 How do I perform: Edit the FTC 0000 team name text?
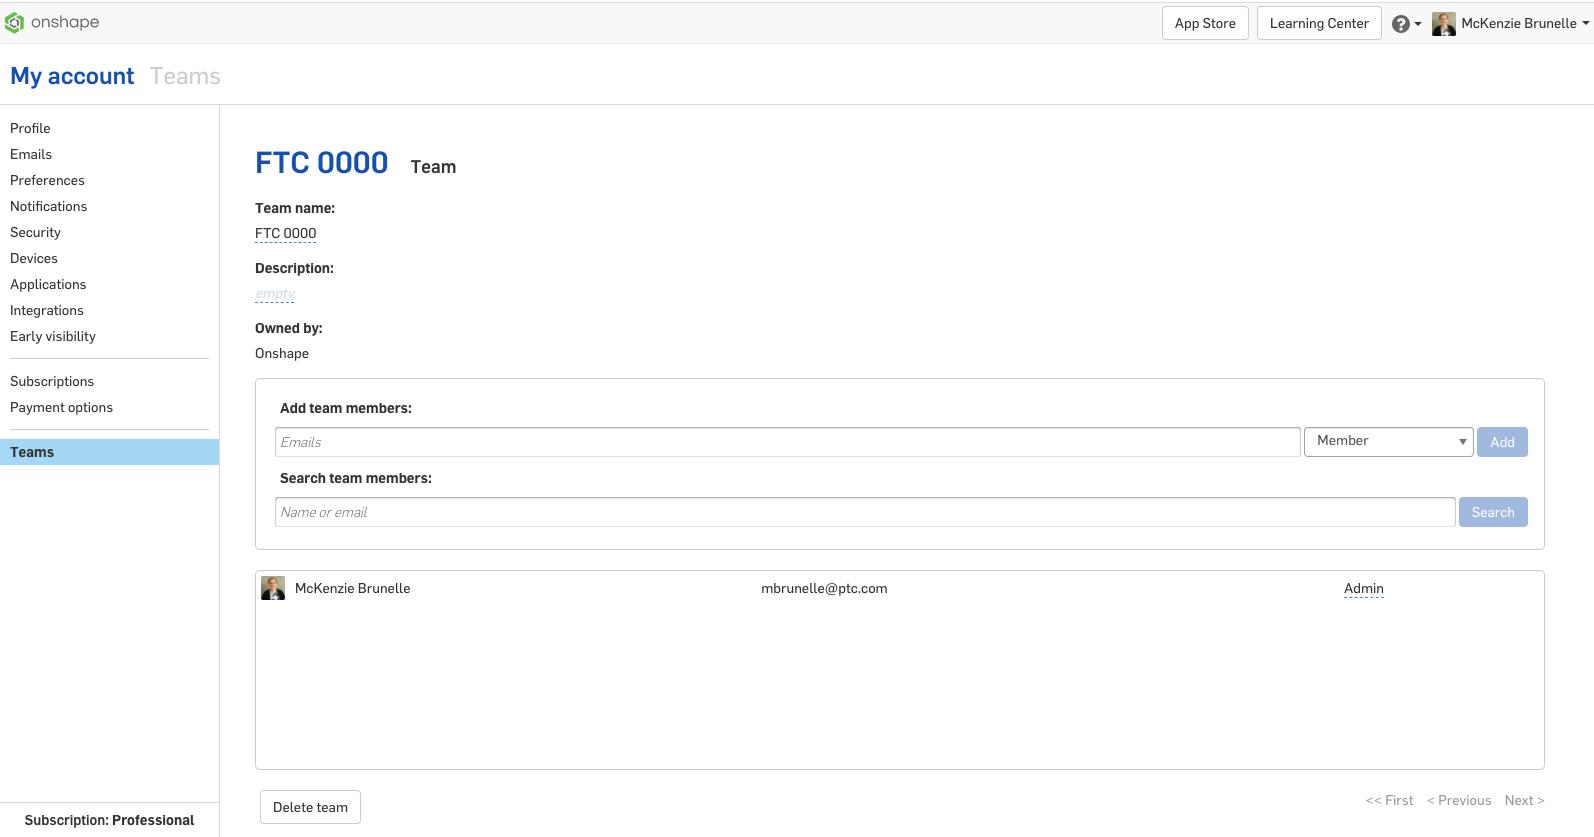pos(285,233)
